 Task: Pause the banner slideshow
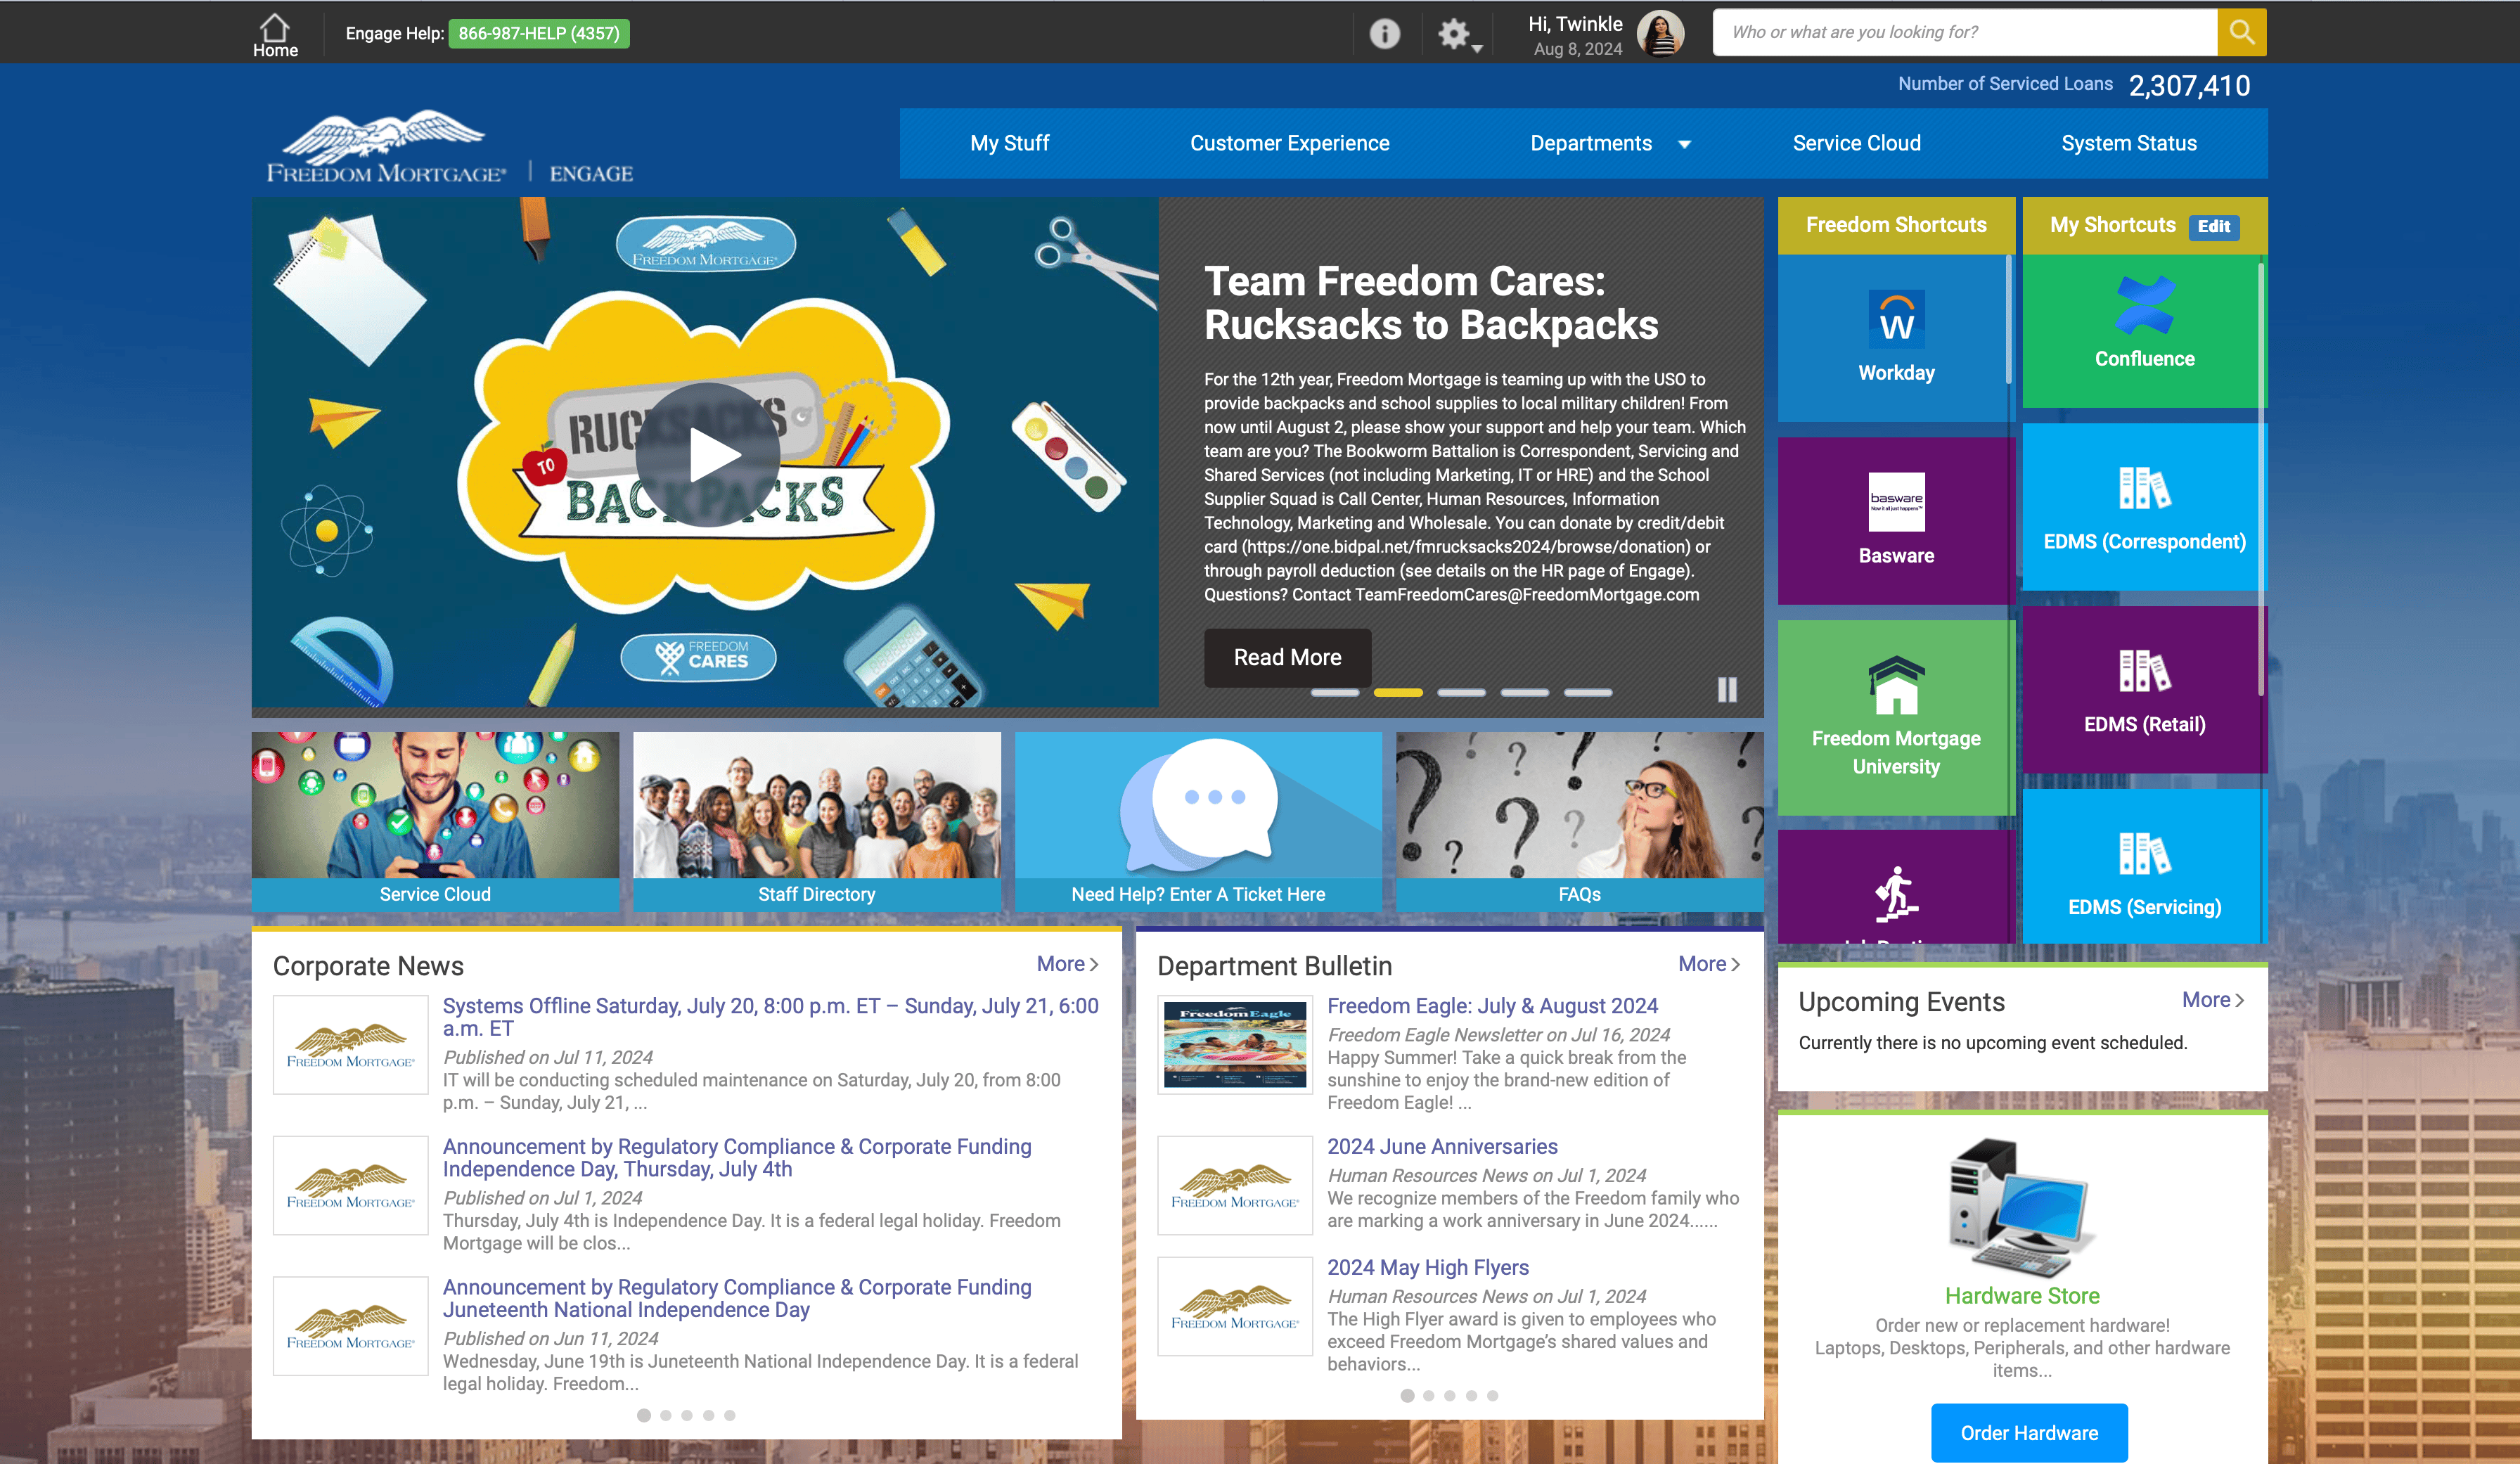coord(1727,690)
